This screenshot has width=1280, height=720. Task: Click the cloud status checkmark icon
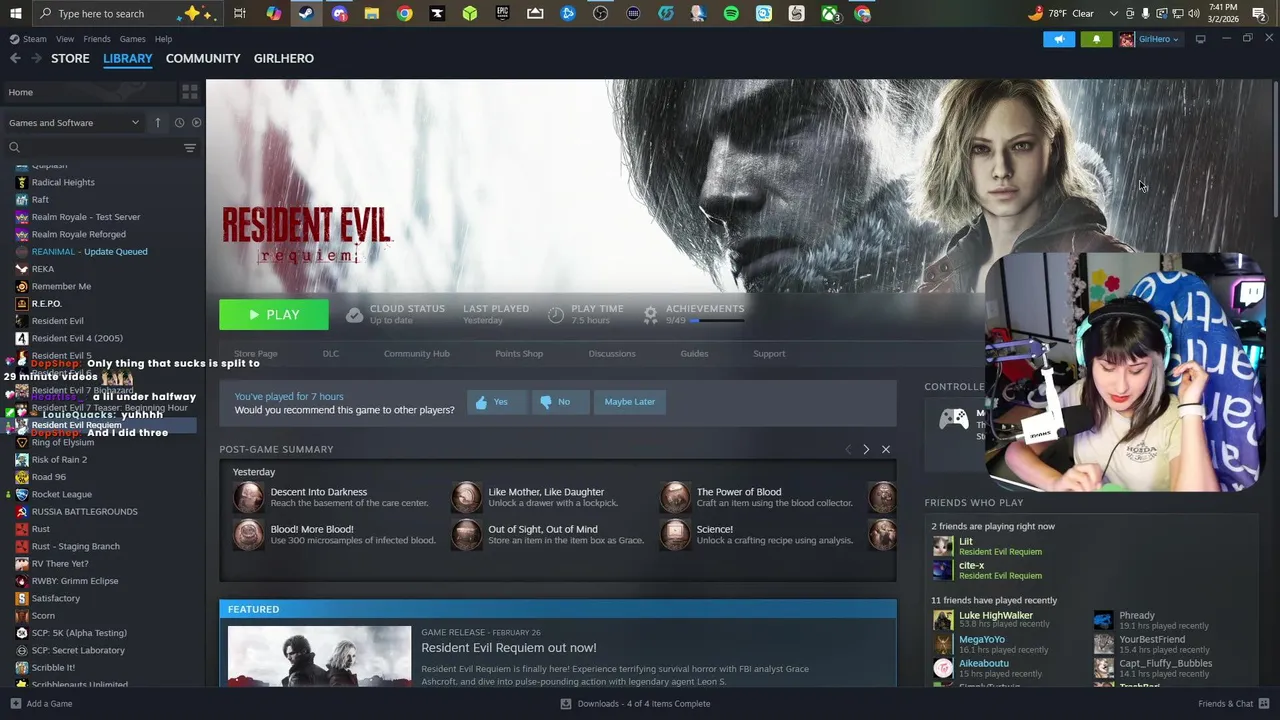tap(354, 315)
